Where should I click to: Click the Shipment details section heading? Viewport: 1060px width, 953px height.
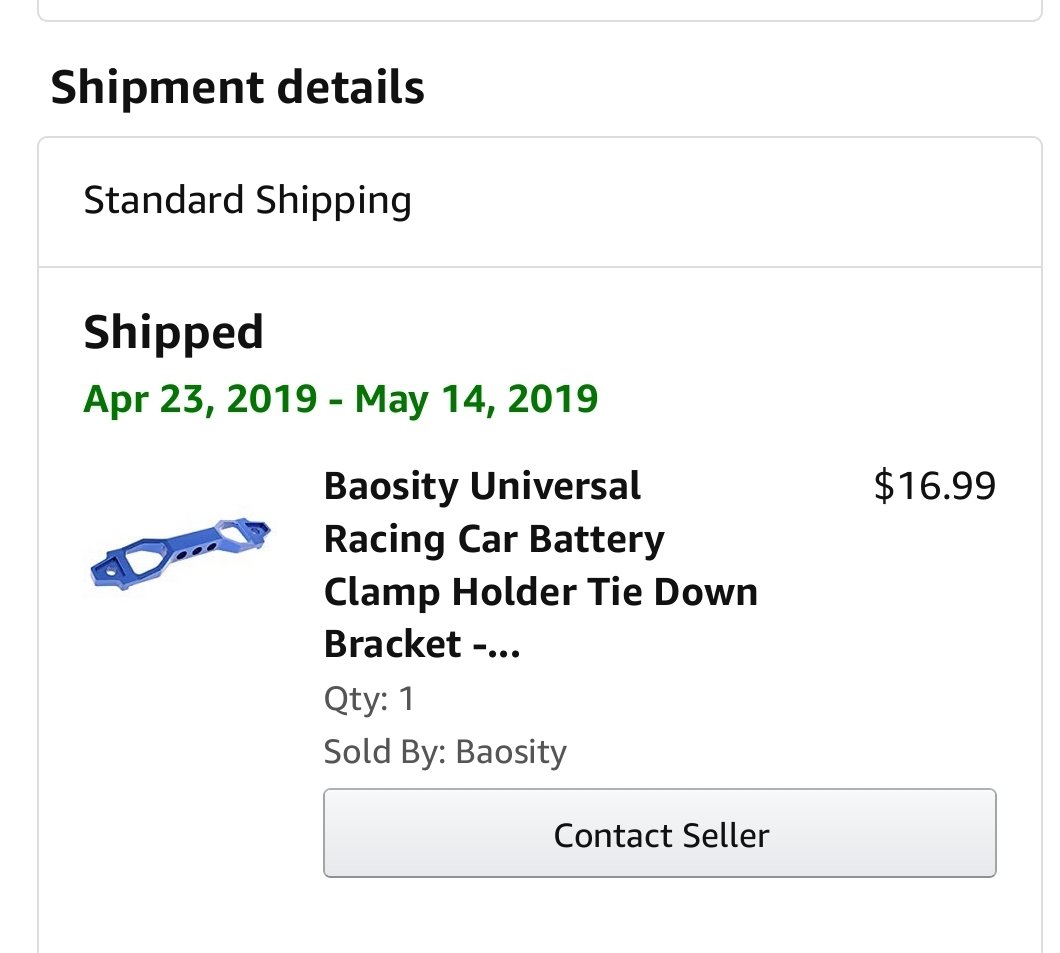pyautogui.click(x=237, y=87)
